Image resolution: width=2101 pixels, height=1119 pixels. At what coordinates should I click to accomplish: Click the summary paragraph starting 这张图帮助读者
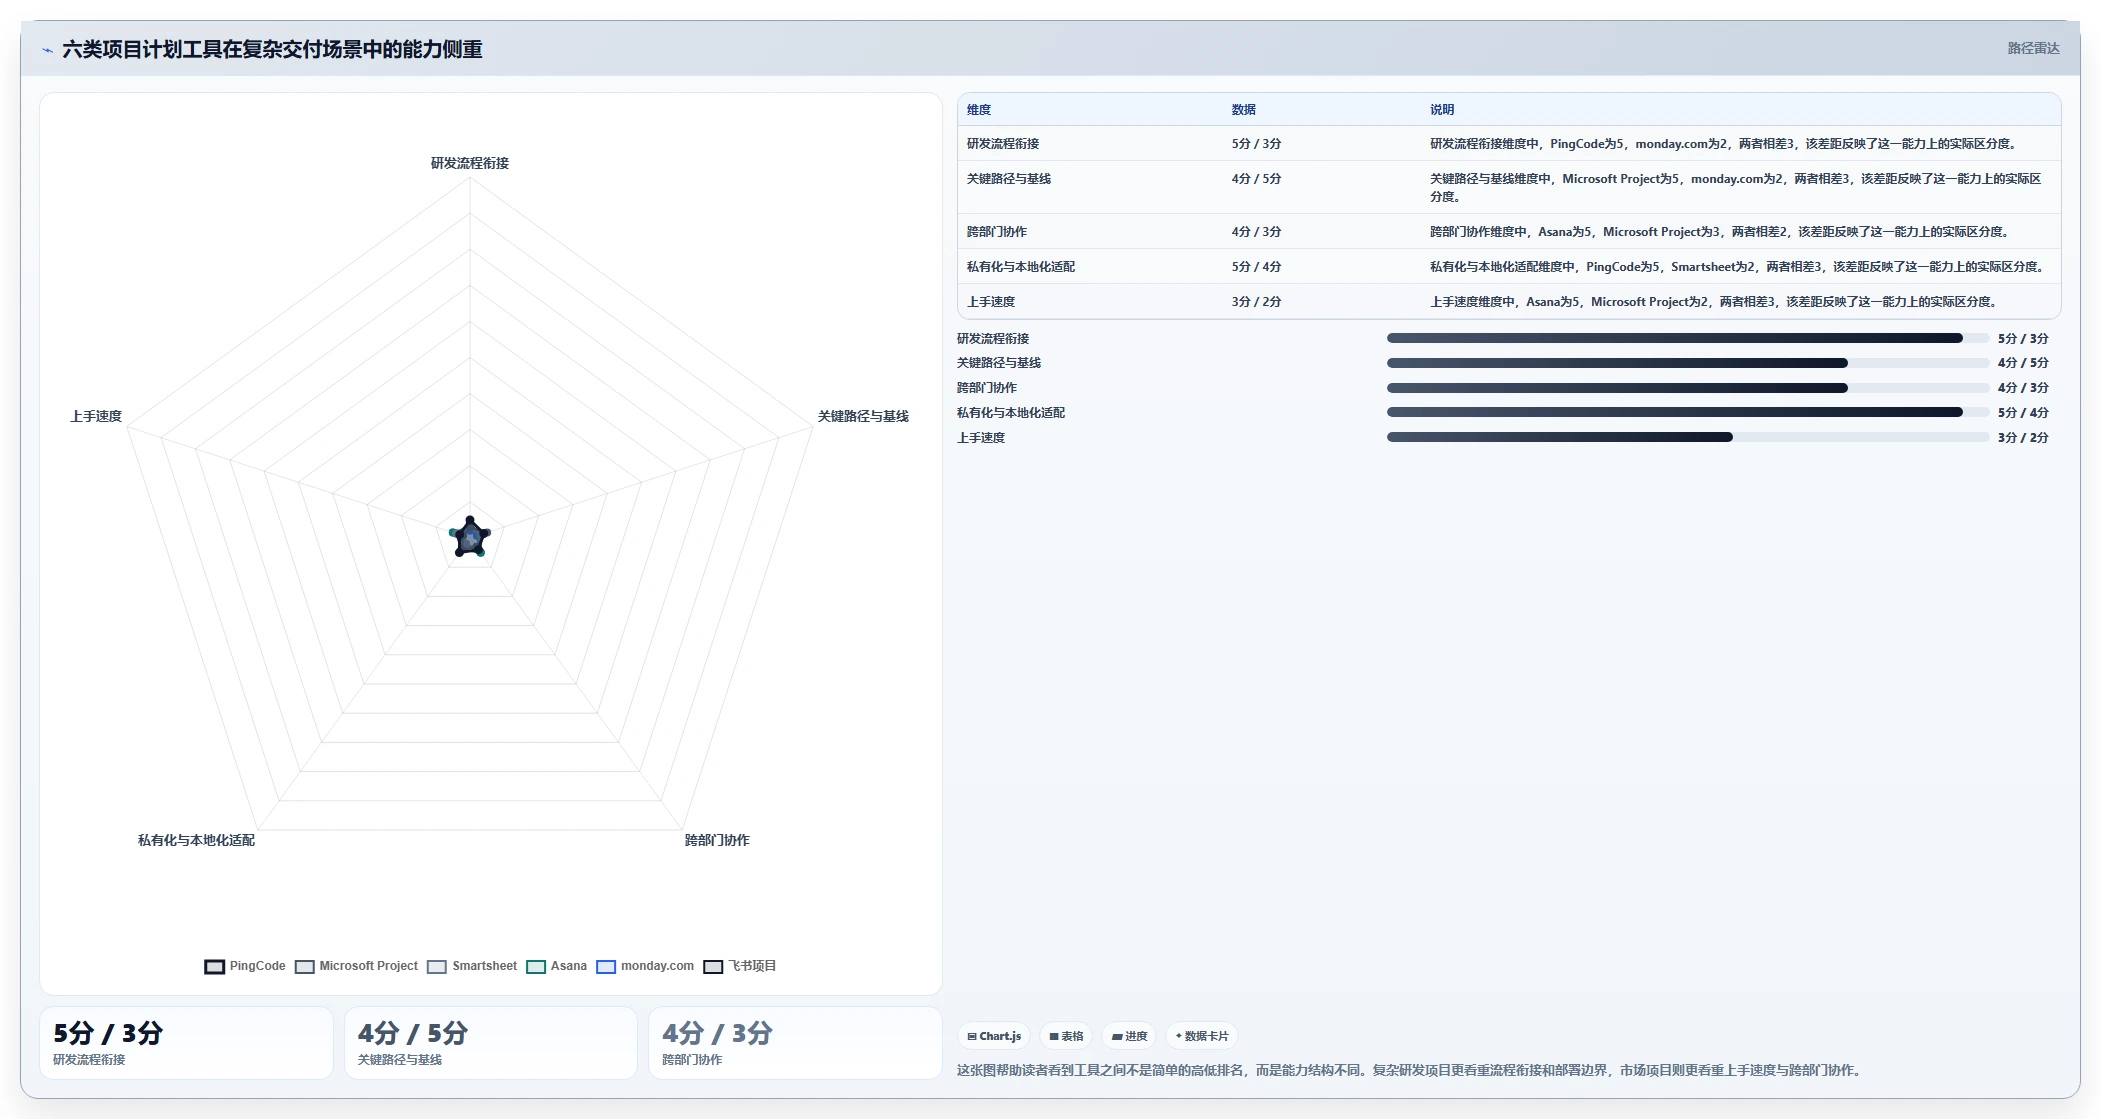1410,1070
